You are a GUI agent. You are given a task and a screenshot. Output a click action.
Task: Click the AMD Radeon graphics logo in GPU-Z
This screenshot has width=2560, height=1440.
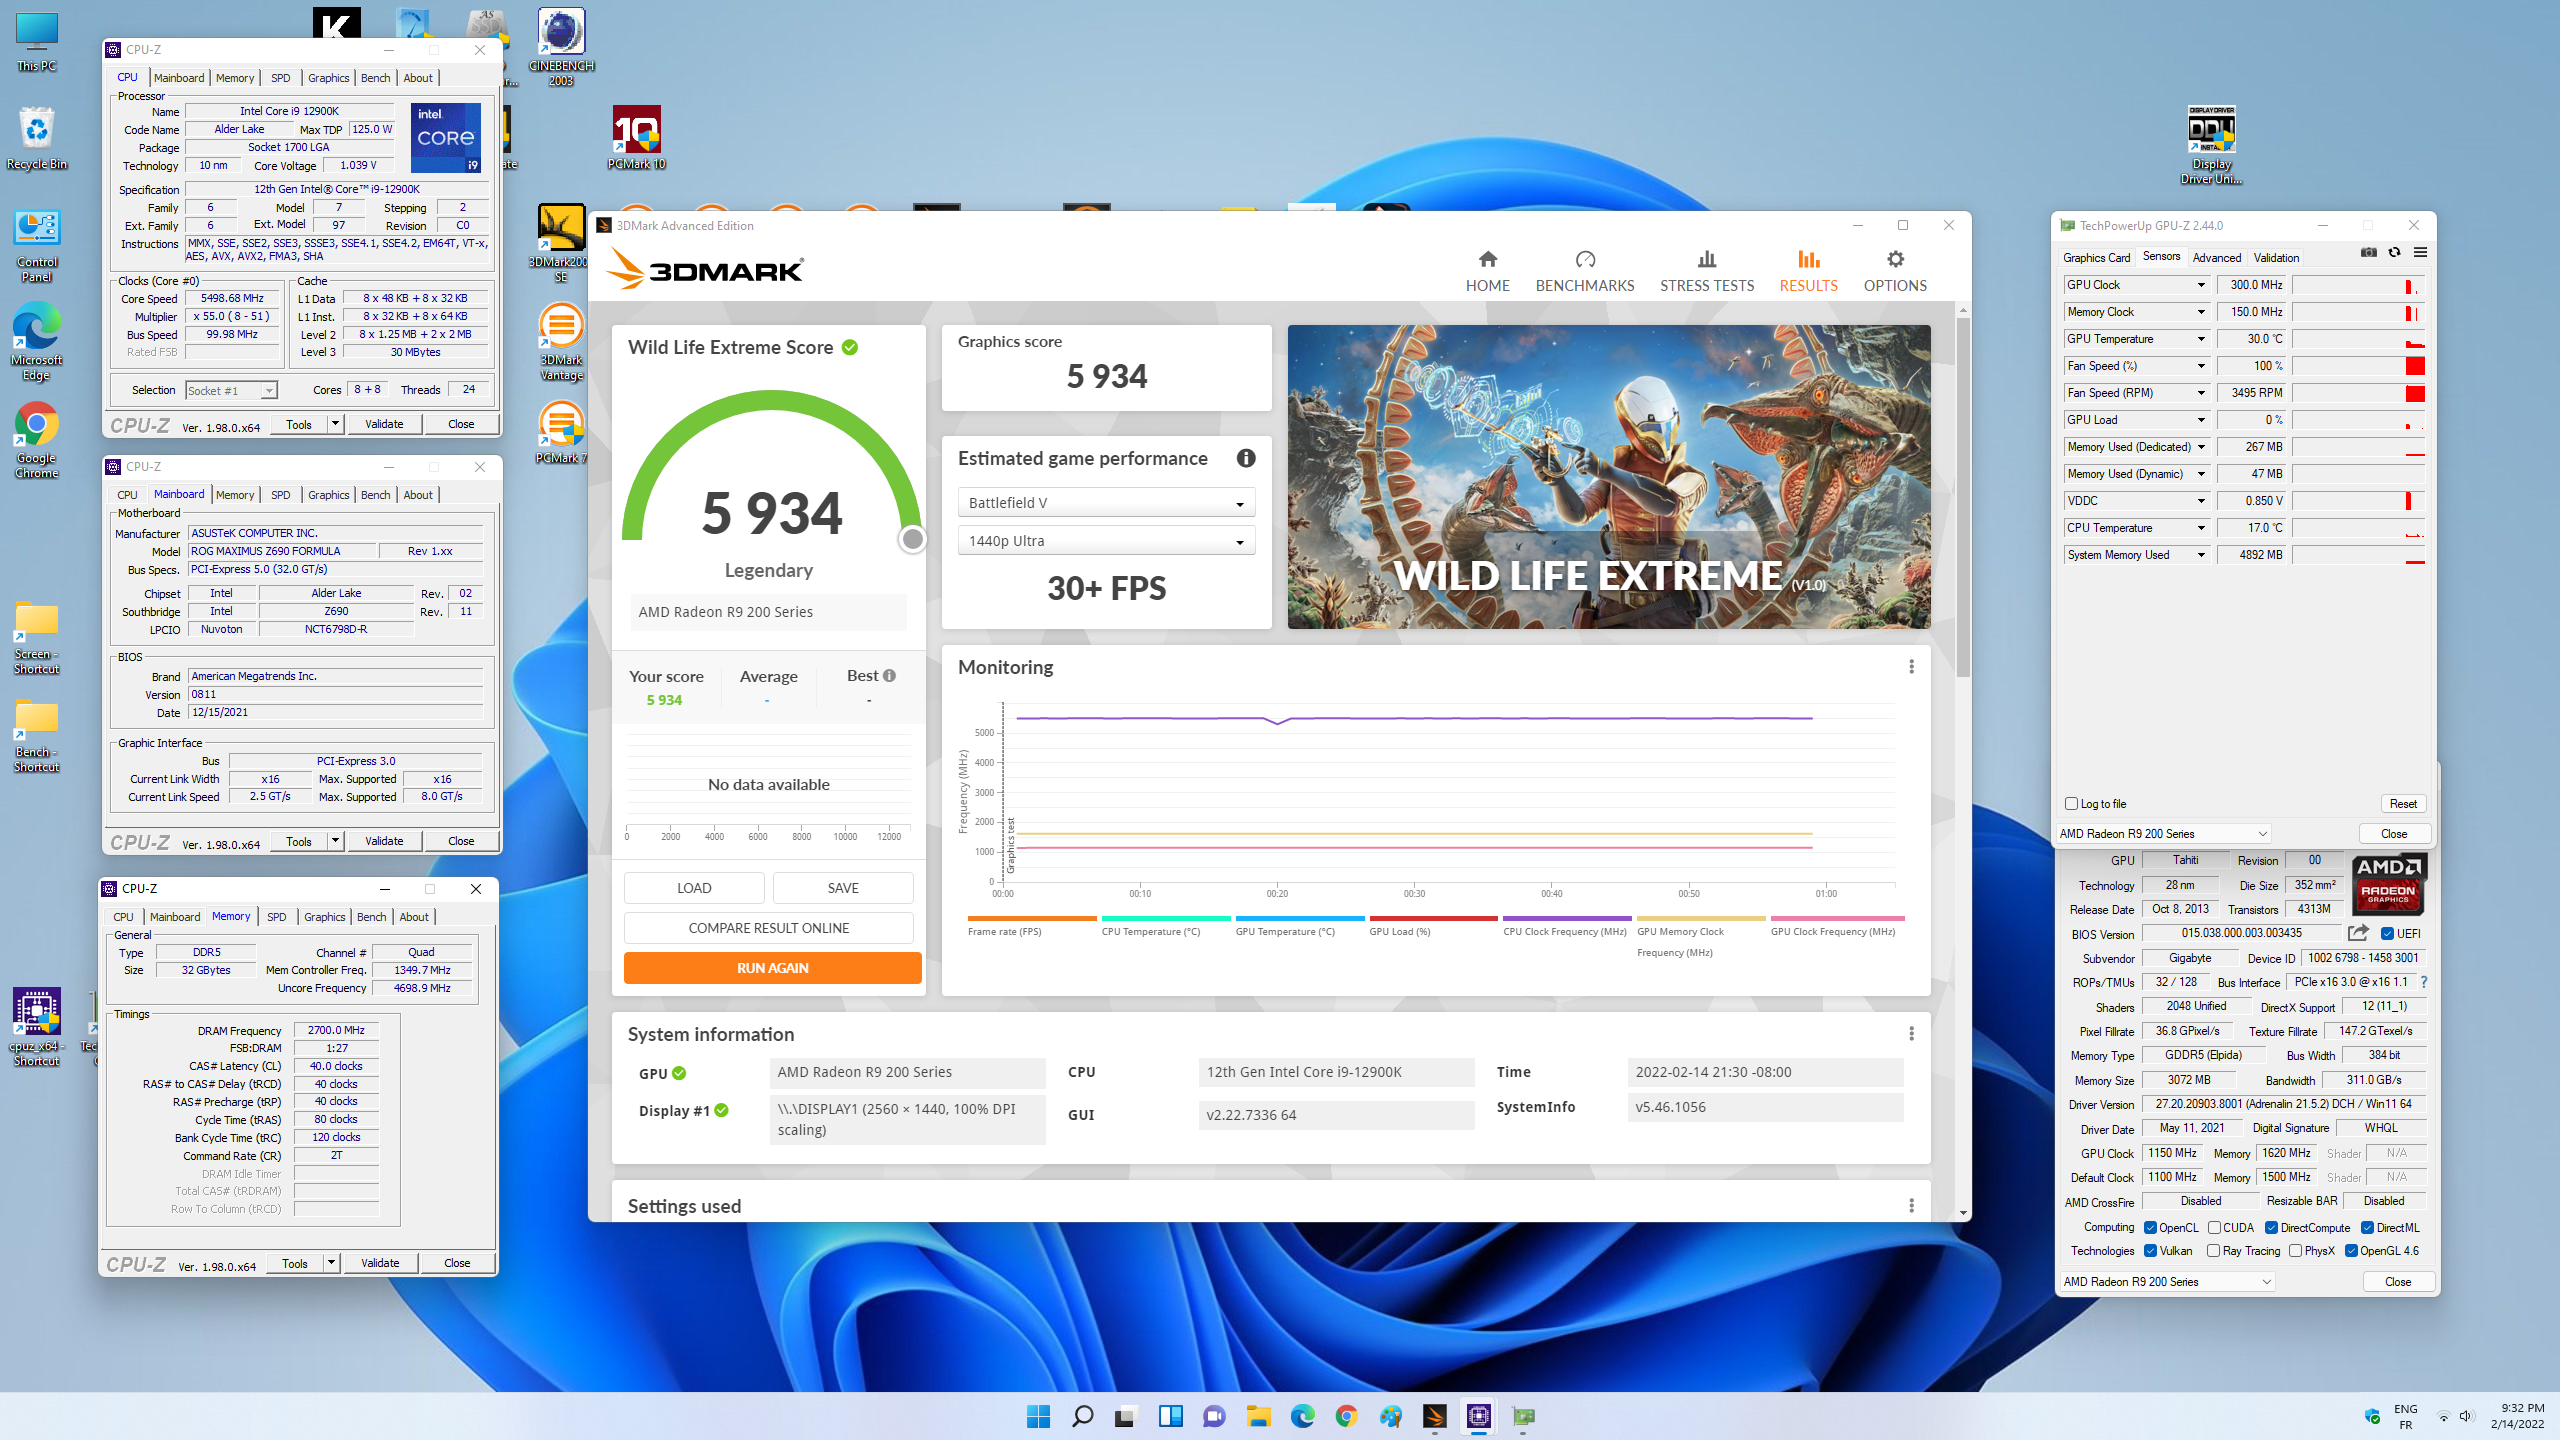[x=2387, y=884]
